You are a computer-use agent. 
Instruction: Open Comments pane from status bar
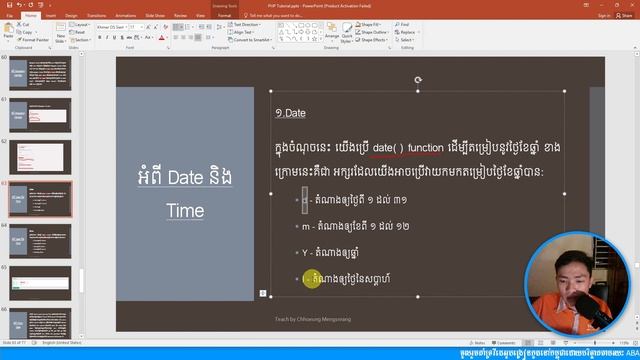point(503,343)
